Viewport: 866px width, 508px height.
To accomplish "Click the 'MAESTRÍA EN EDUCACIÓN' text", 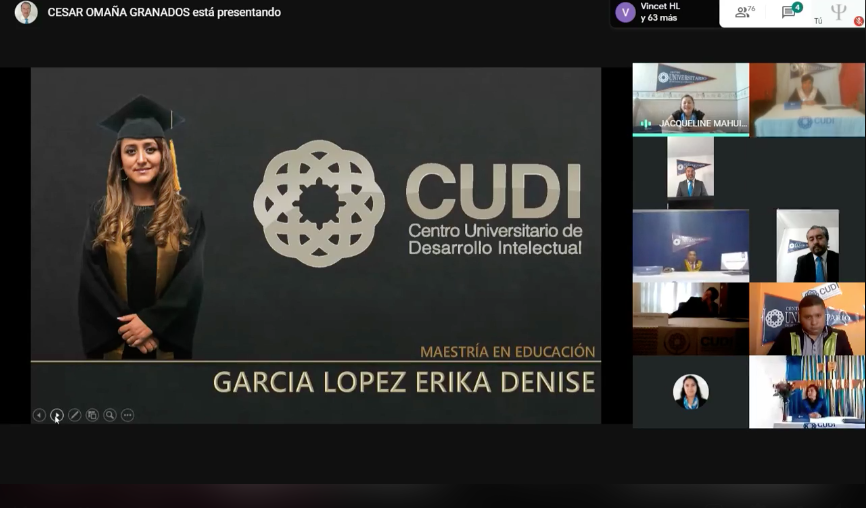I will (x=508, y=352).
